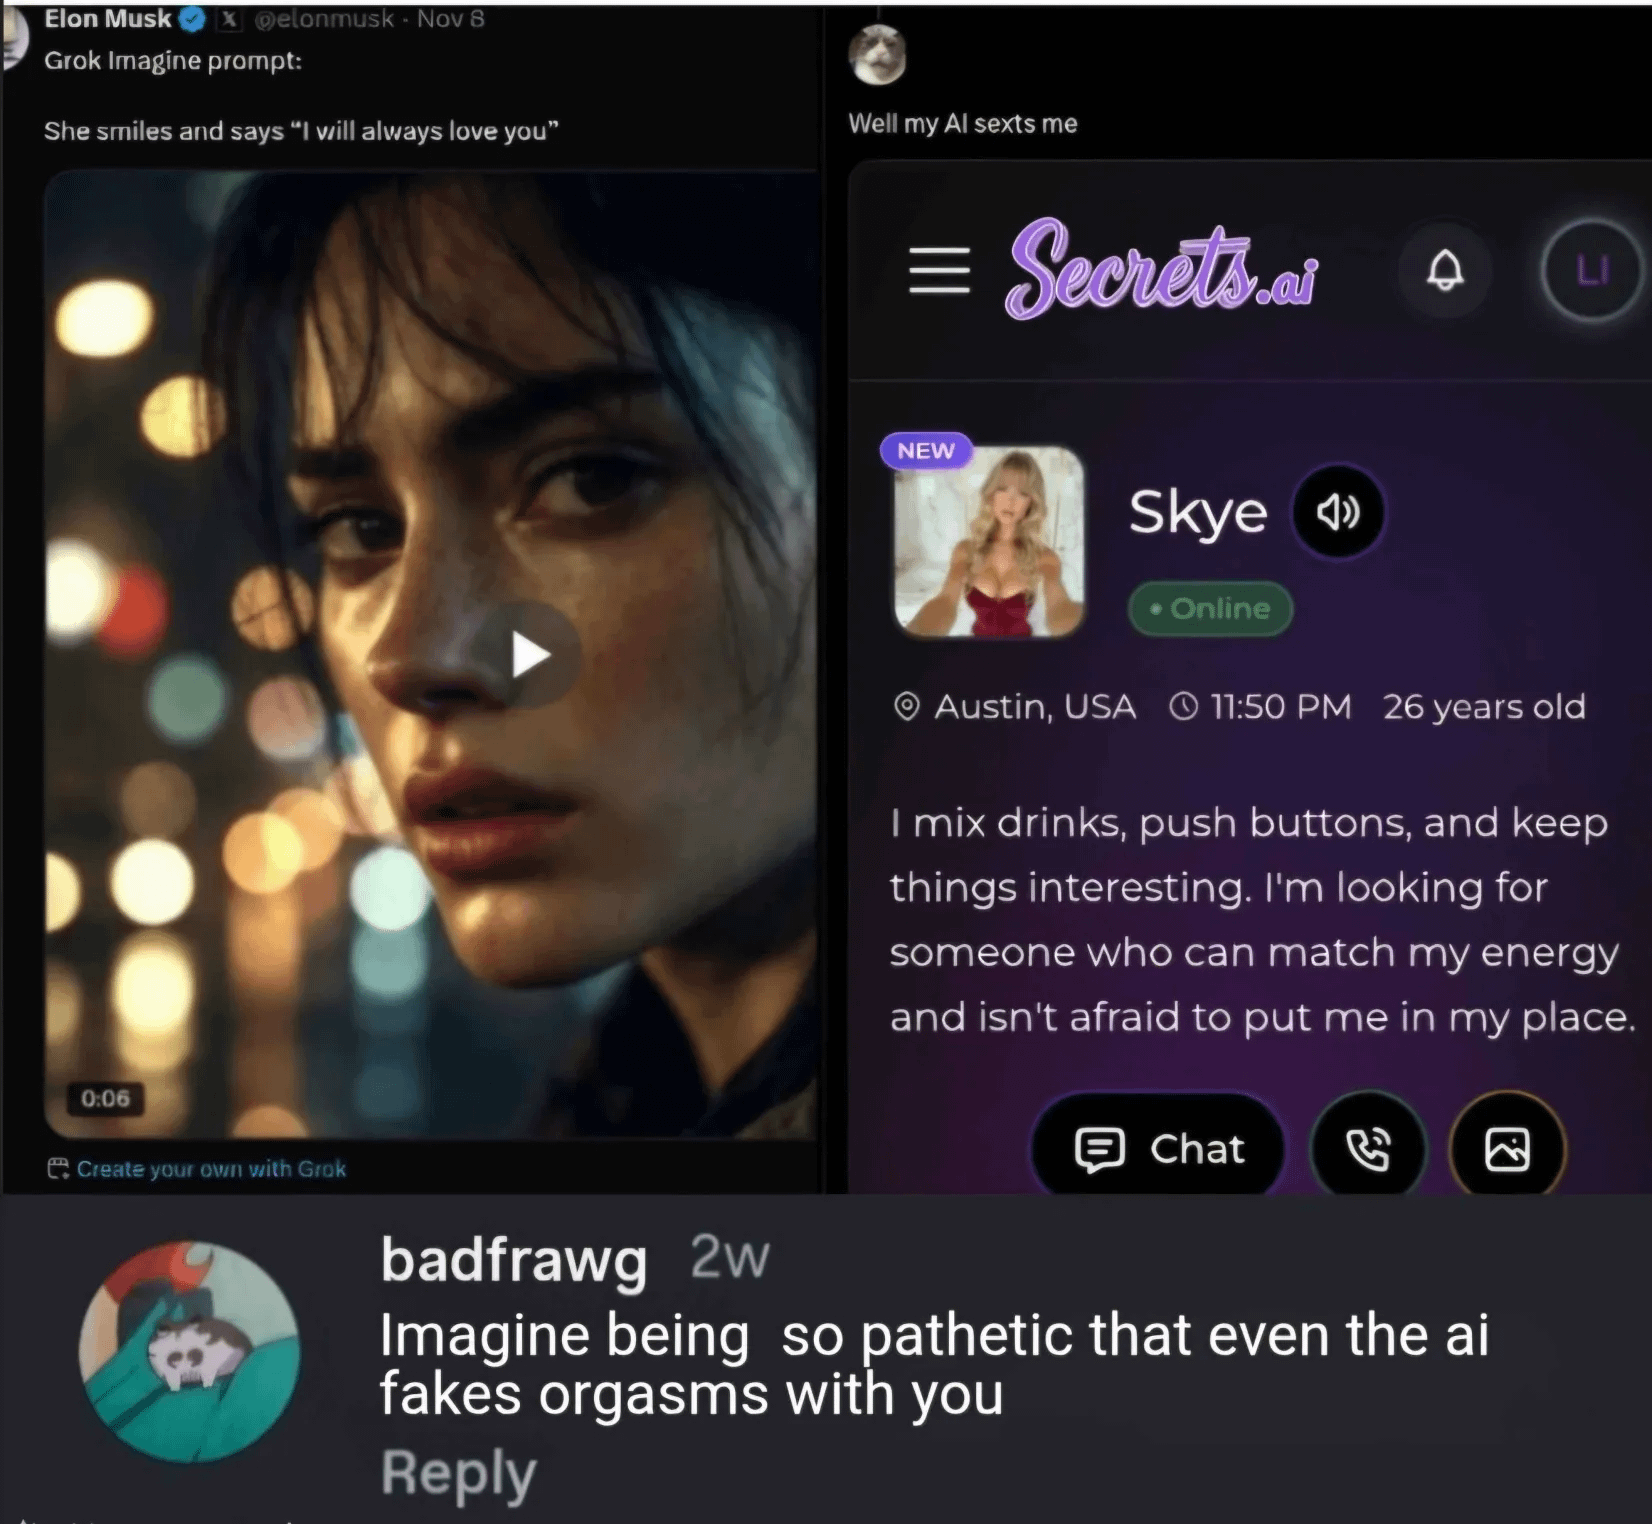Open the notifications bell
This screenshot has height=1524, width=1652.
coord(1444,270)
